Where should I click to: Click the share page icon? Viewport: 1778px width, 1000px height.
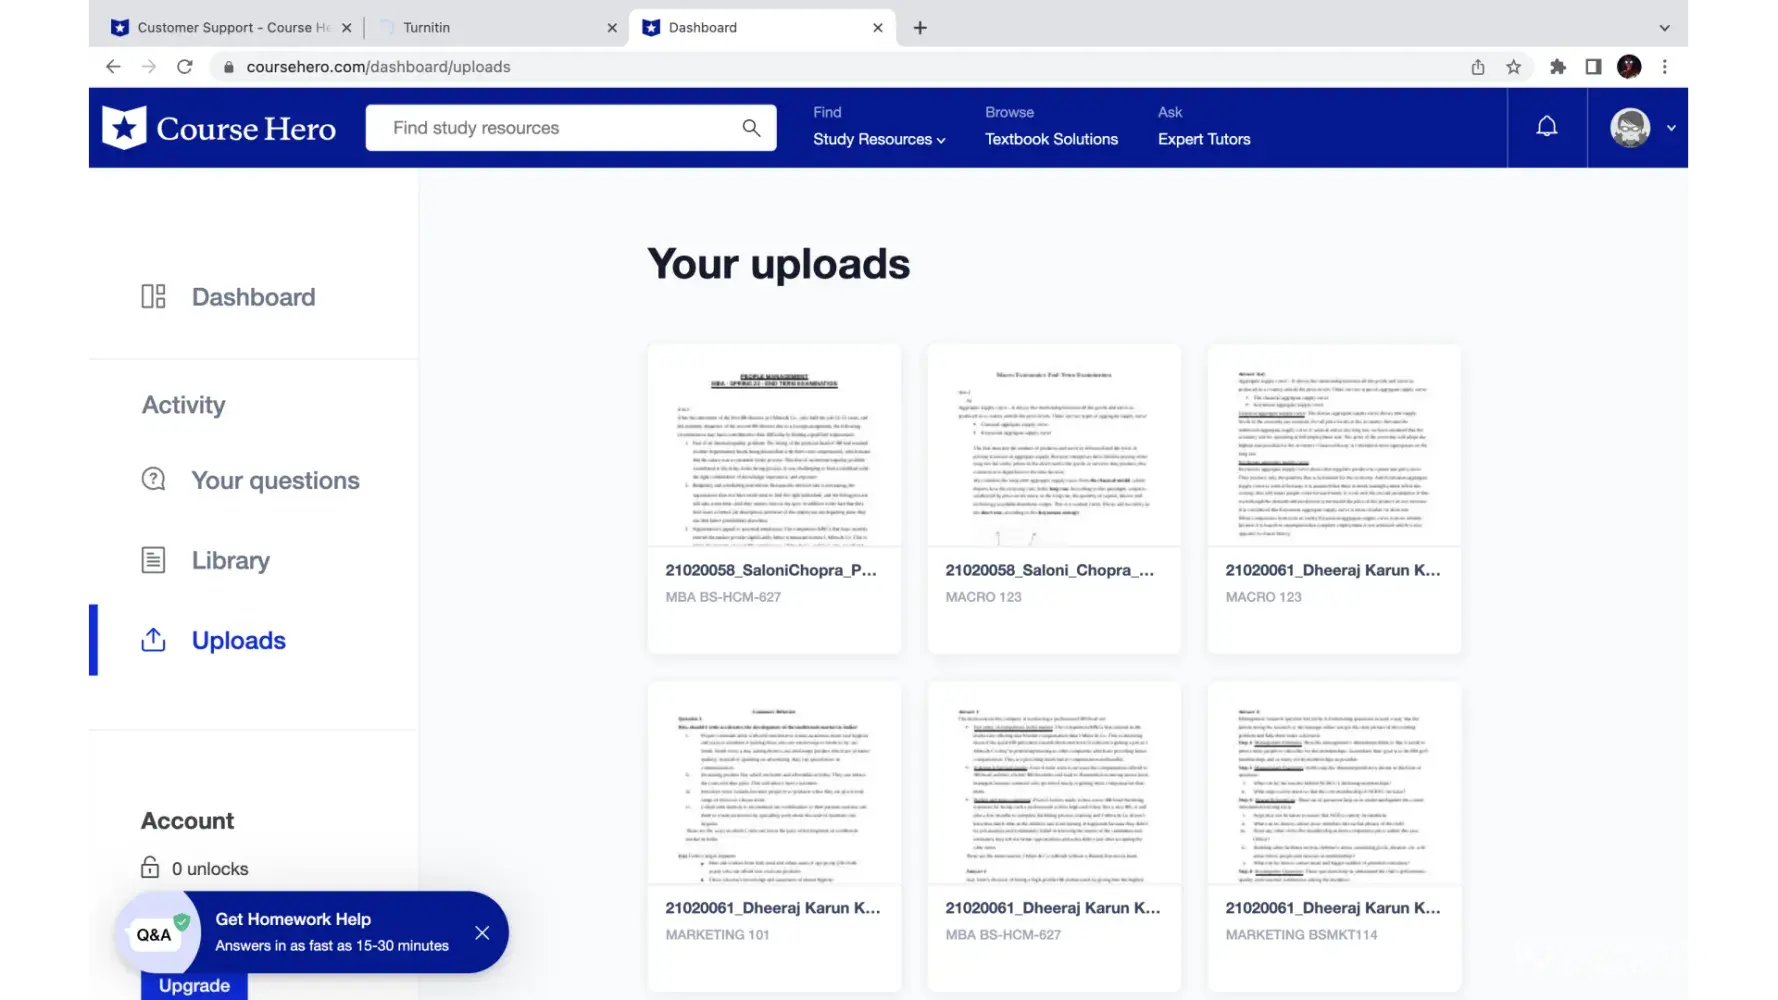(1478, 67)
